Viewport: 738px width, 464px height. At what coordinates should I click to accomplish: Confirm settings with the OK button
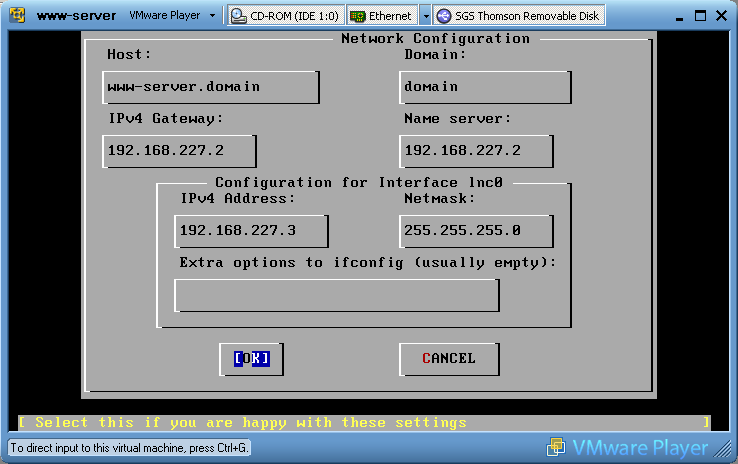[x=252, y=359]
